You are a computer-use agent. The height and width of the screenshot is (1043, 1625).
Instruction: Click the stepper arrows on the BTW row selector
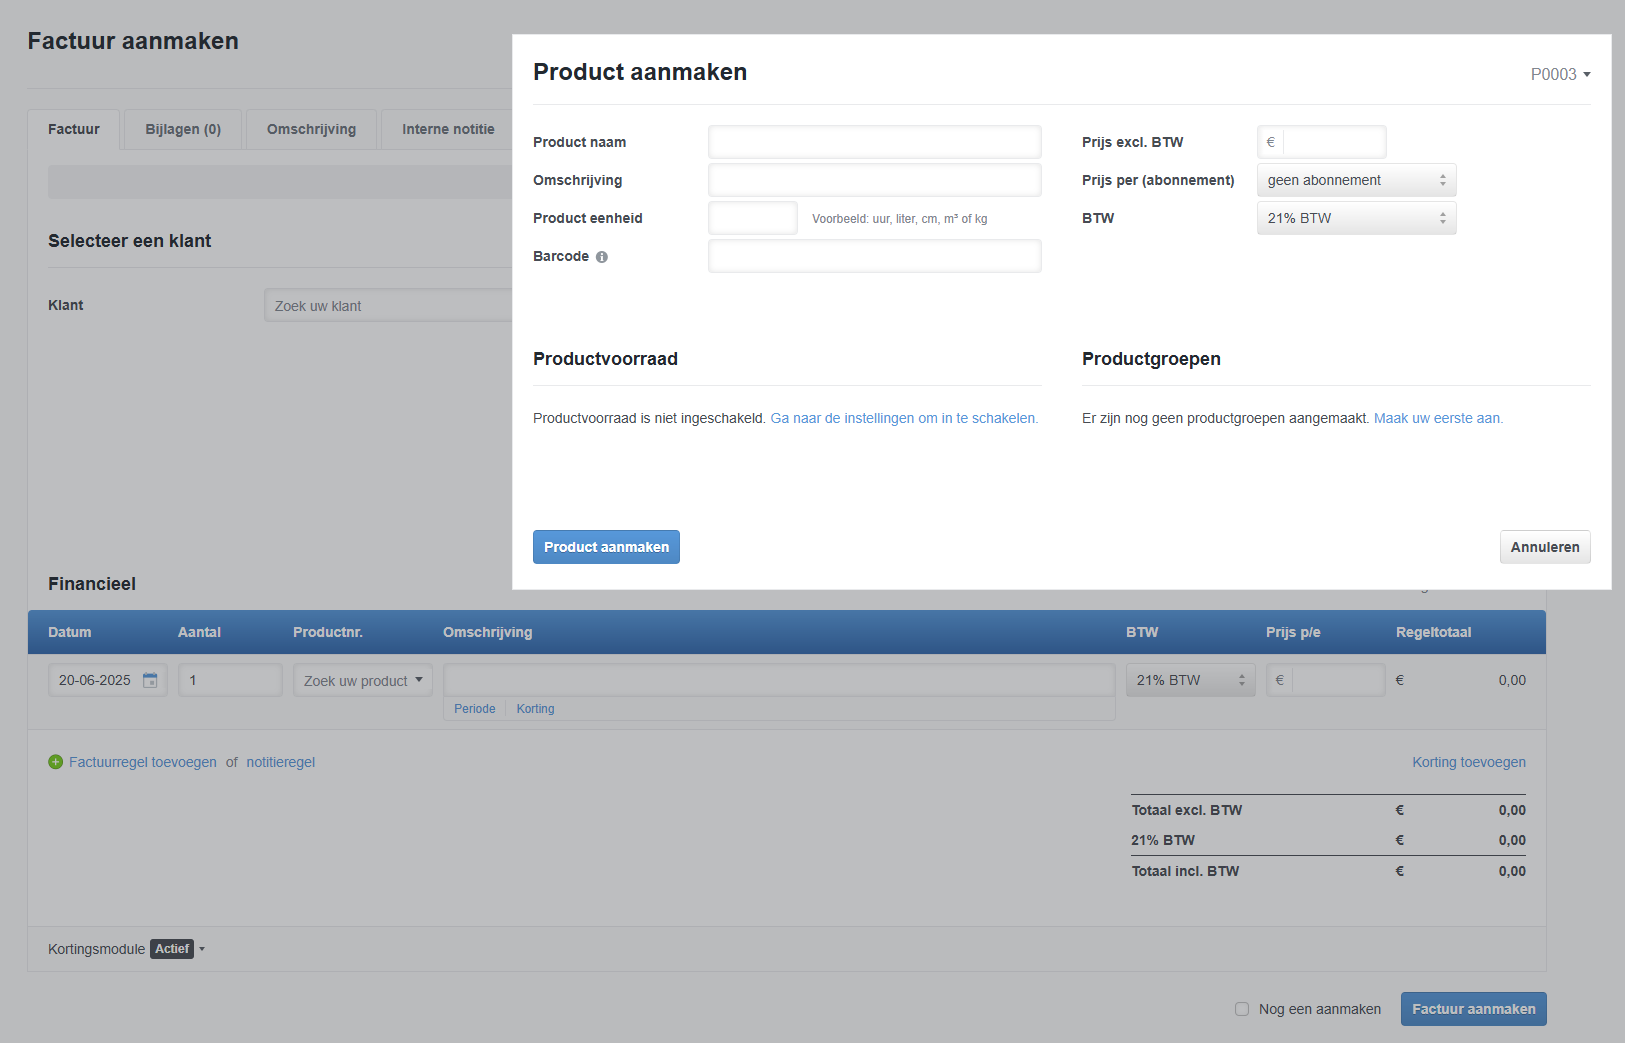coord(1240,680)
